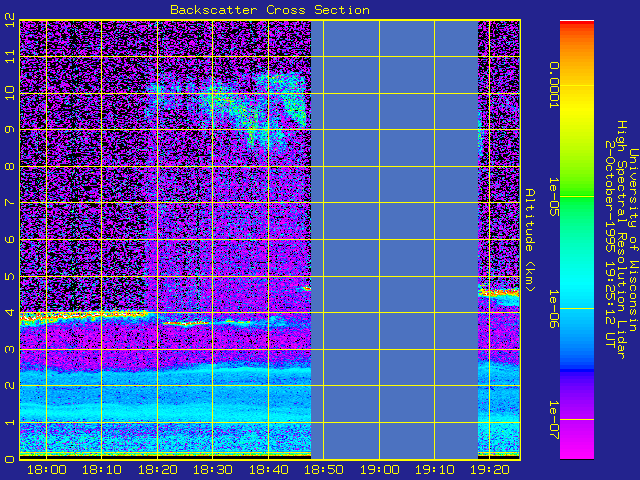Click the 1e-06 colorbar scale label
Screen dimensions: 640x480
[x=553, y=309]
